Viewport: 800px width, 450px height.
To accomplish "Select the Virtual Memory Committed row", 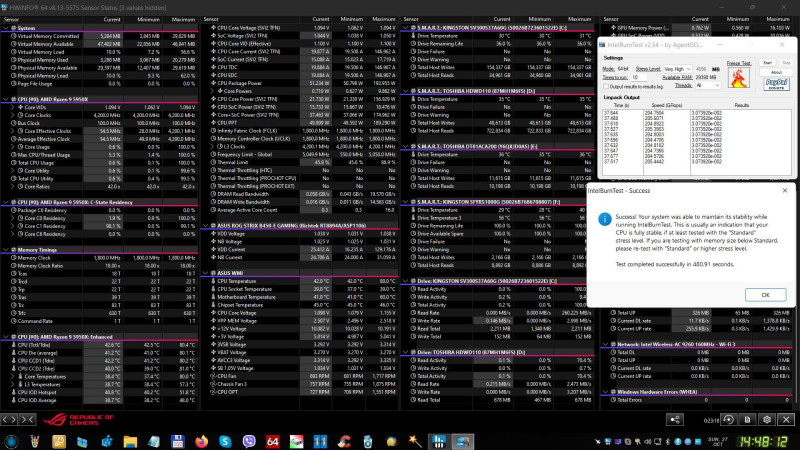I will click(99, 36).
